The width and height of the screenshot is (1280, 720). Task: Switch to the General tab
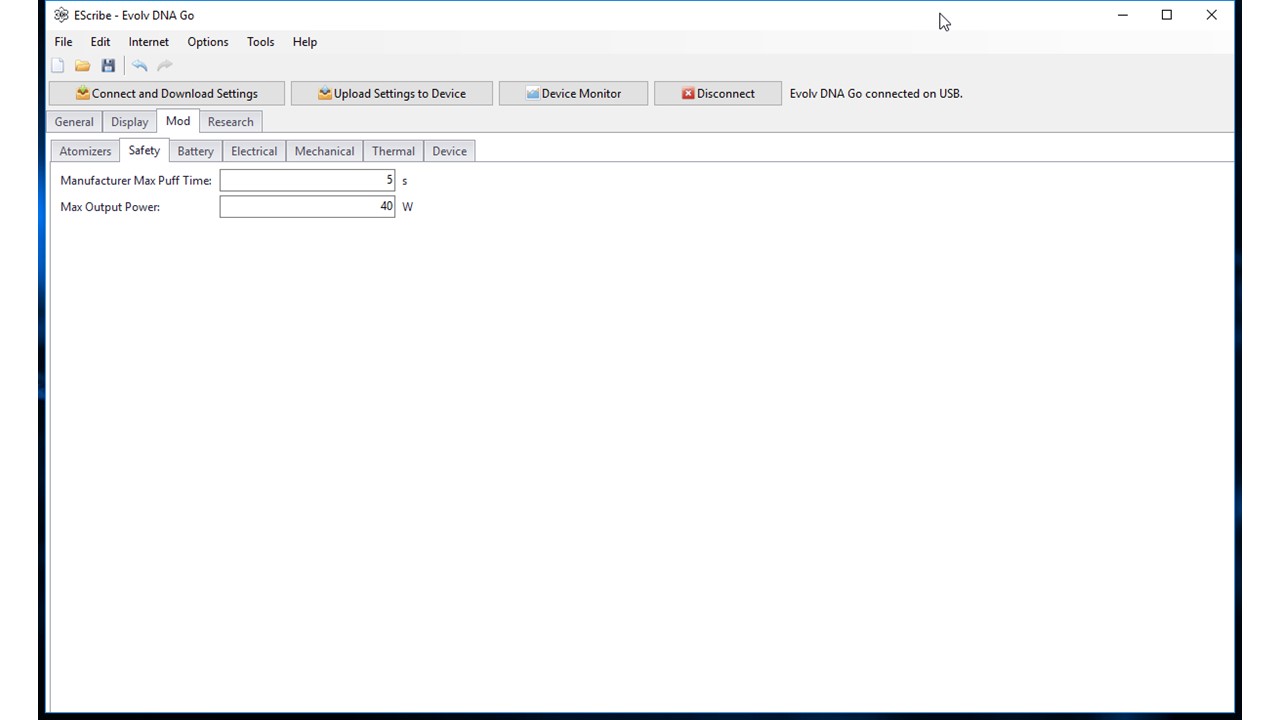pos(74,122)
